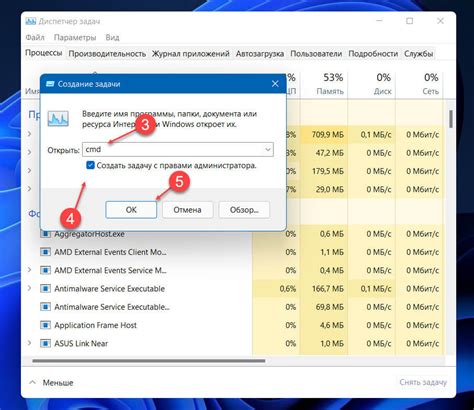Click the ASUS Link Near process icon
Screen dimensions: 474x410
pos(45,343)
